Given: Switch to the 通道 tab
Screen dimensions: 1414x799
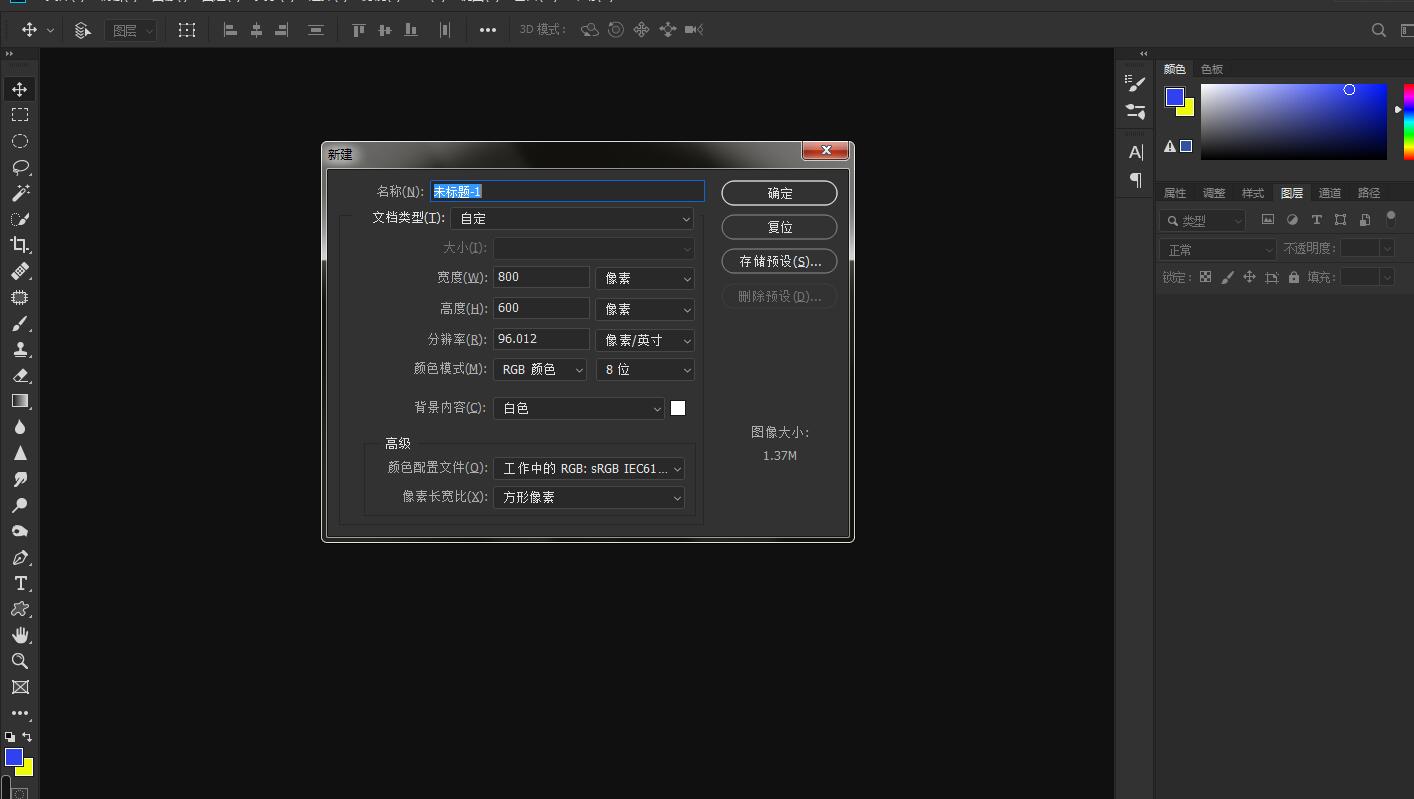Looking at the screenshot, I should (x=1330, y=193).
